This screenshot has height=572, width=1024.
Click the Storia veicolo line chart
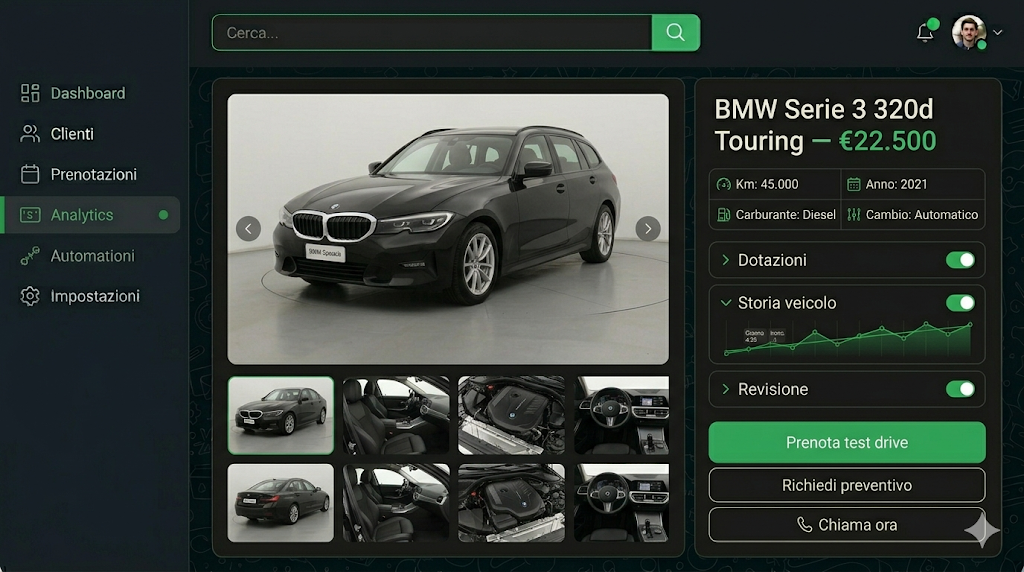(x=848, y=340)
